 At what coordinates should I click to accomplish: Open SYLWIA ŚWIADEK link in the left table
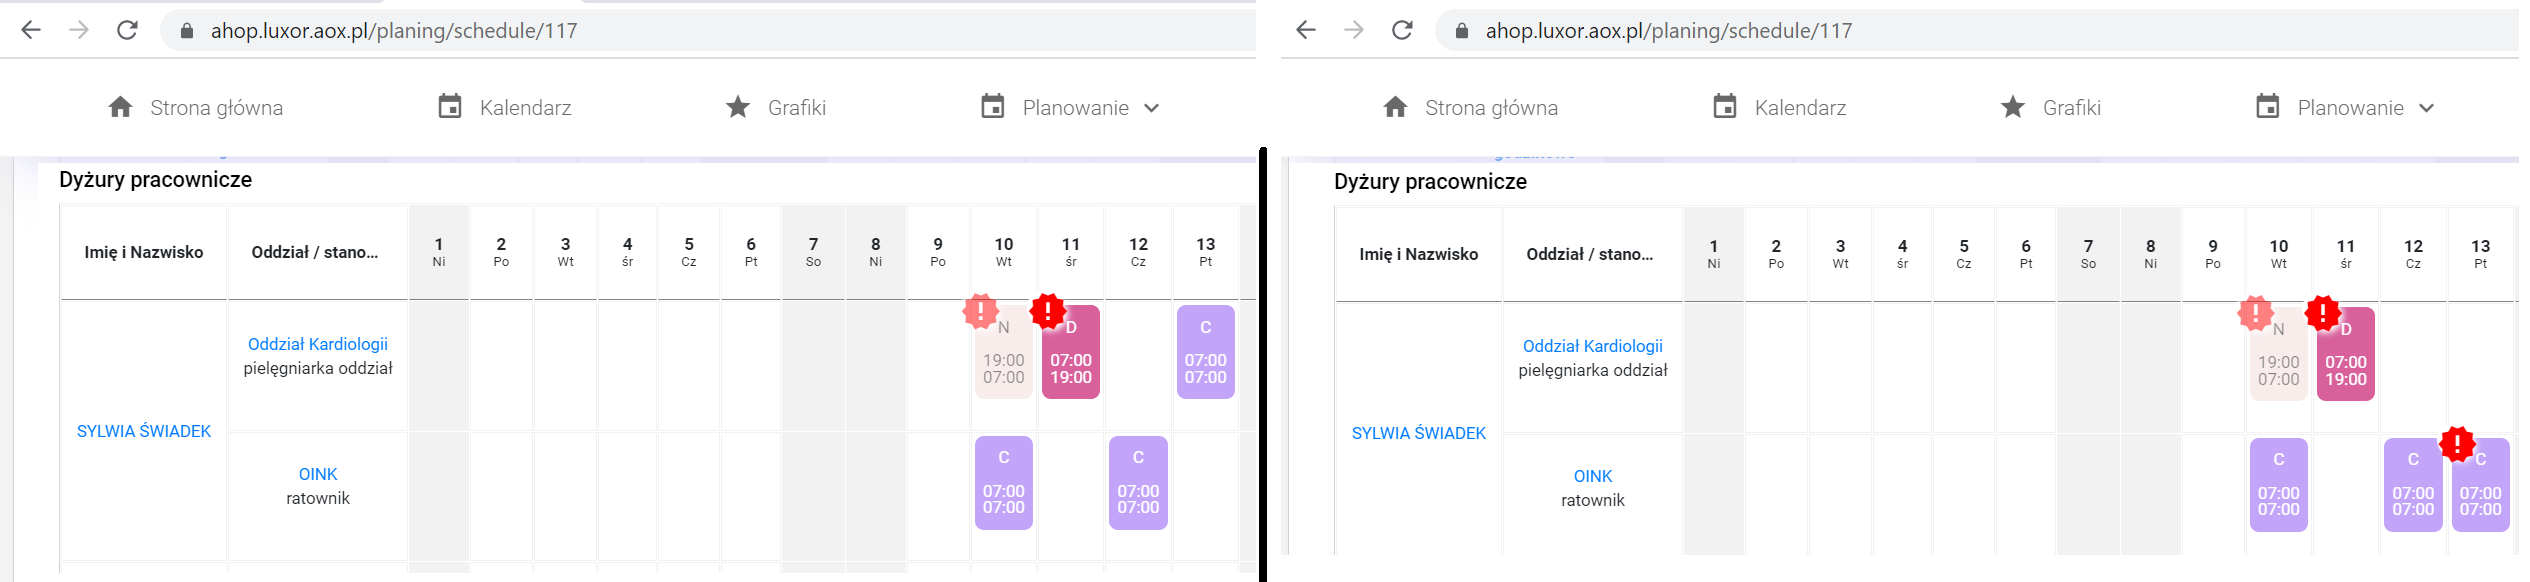144,431
